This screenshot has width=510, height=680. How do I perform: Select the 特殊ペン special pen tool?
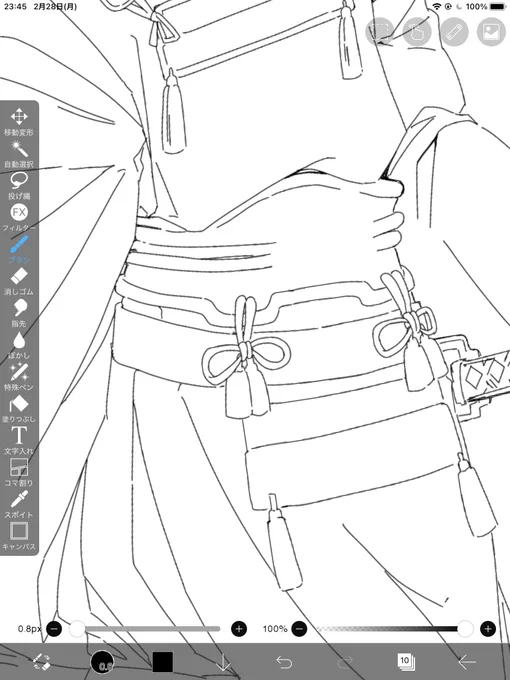tap(19, 376)
